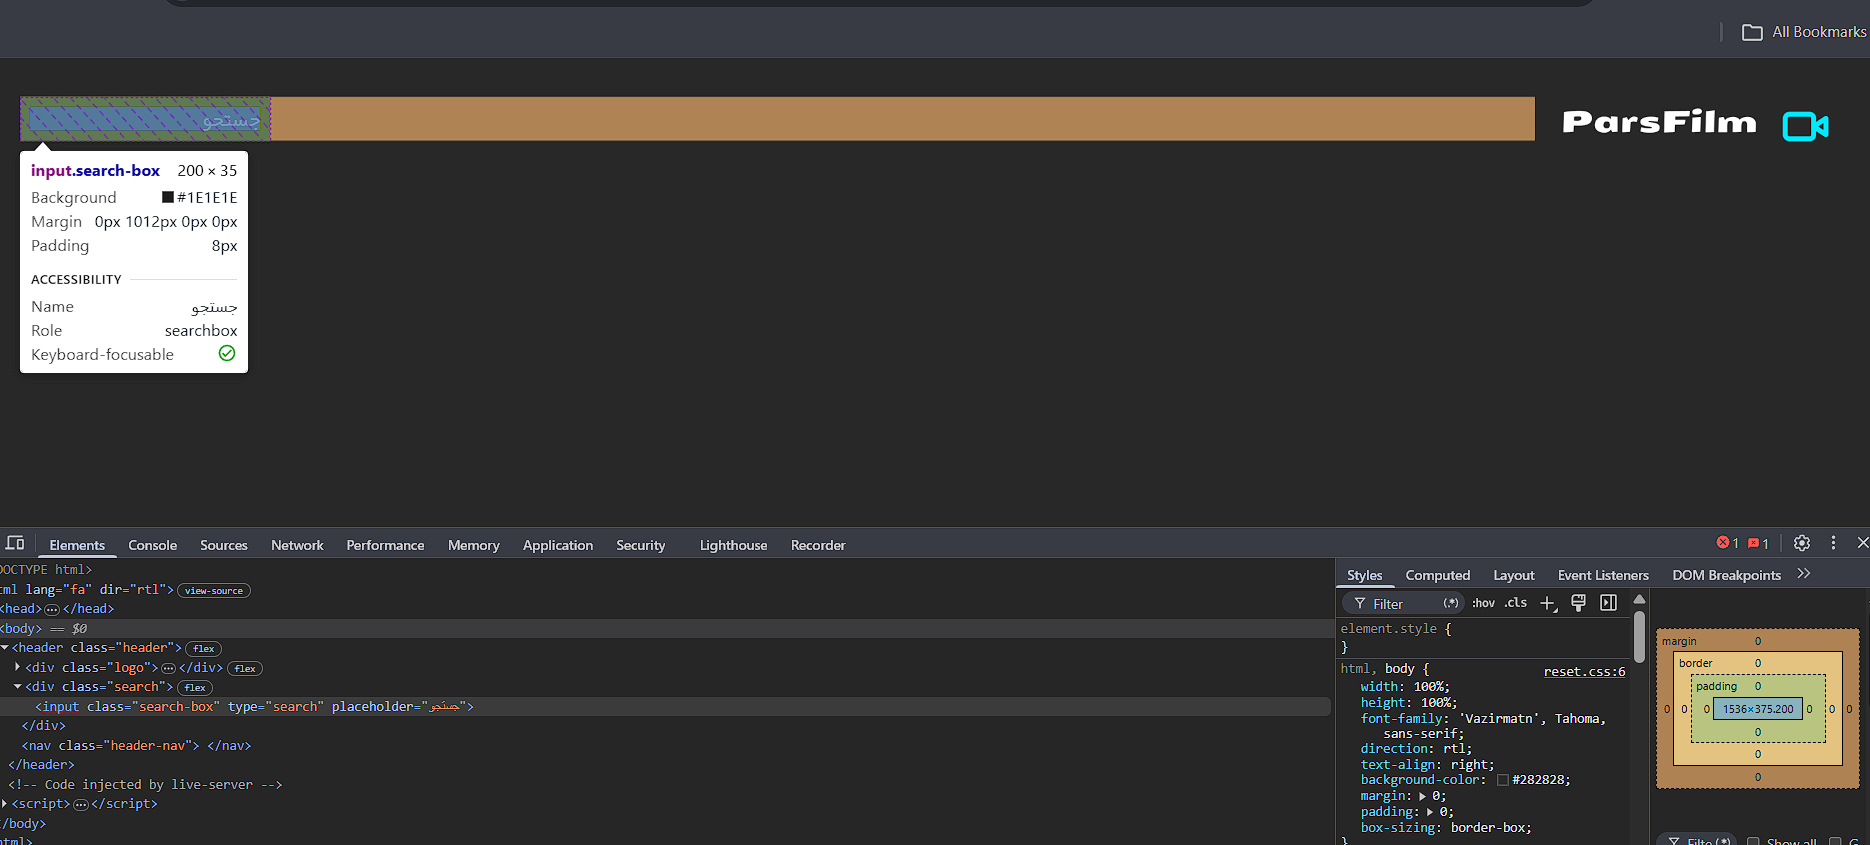The width and height of the screenshot is (1870, 845).
Task: Toggle the .cls element classes button
Action: click(x=1516, y=603)
